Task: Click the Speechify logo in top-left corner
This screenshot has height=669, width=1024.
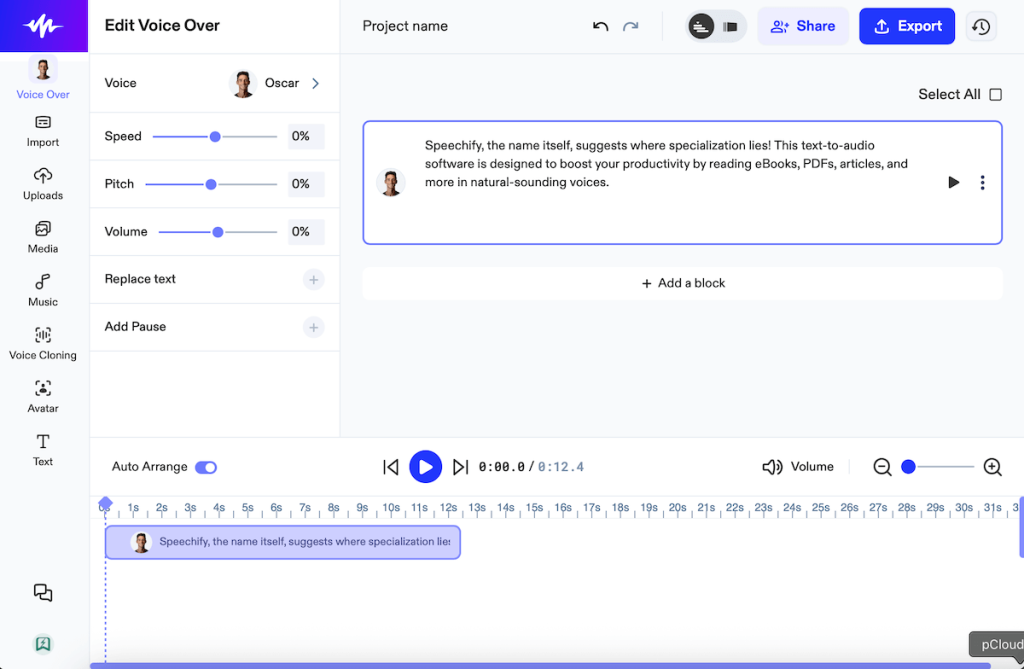Action: pos(43,26)
